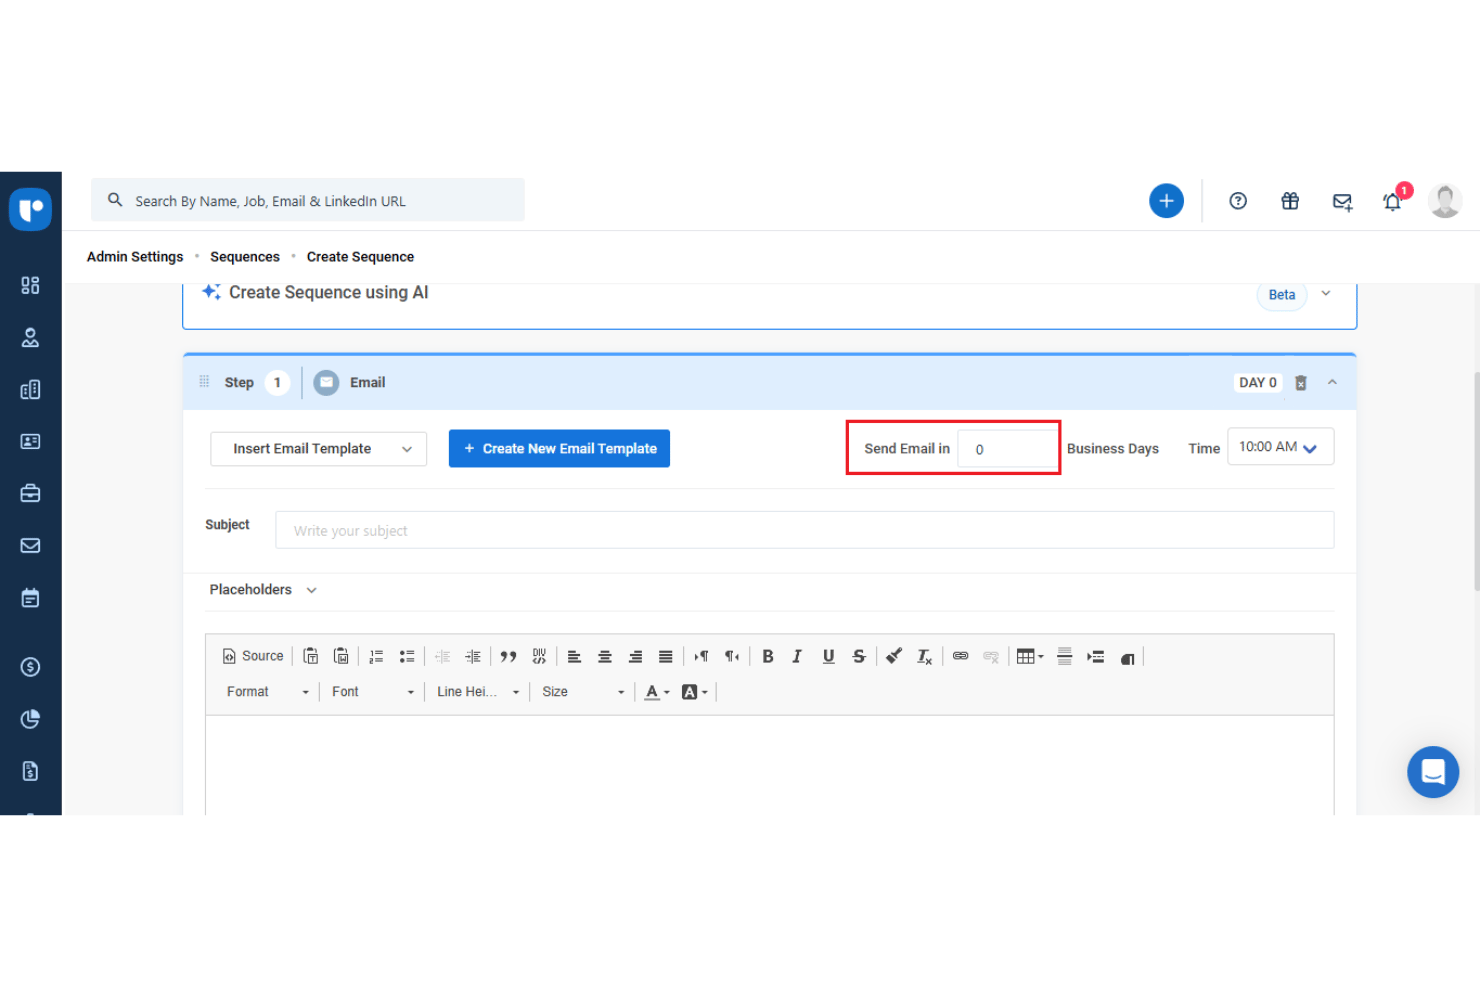Click the indent block icon after horizontal line
The width and height of the screenshot is (1480, 987).
tap(1096, 657)
